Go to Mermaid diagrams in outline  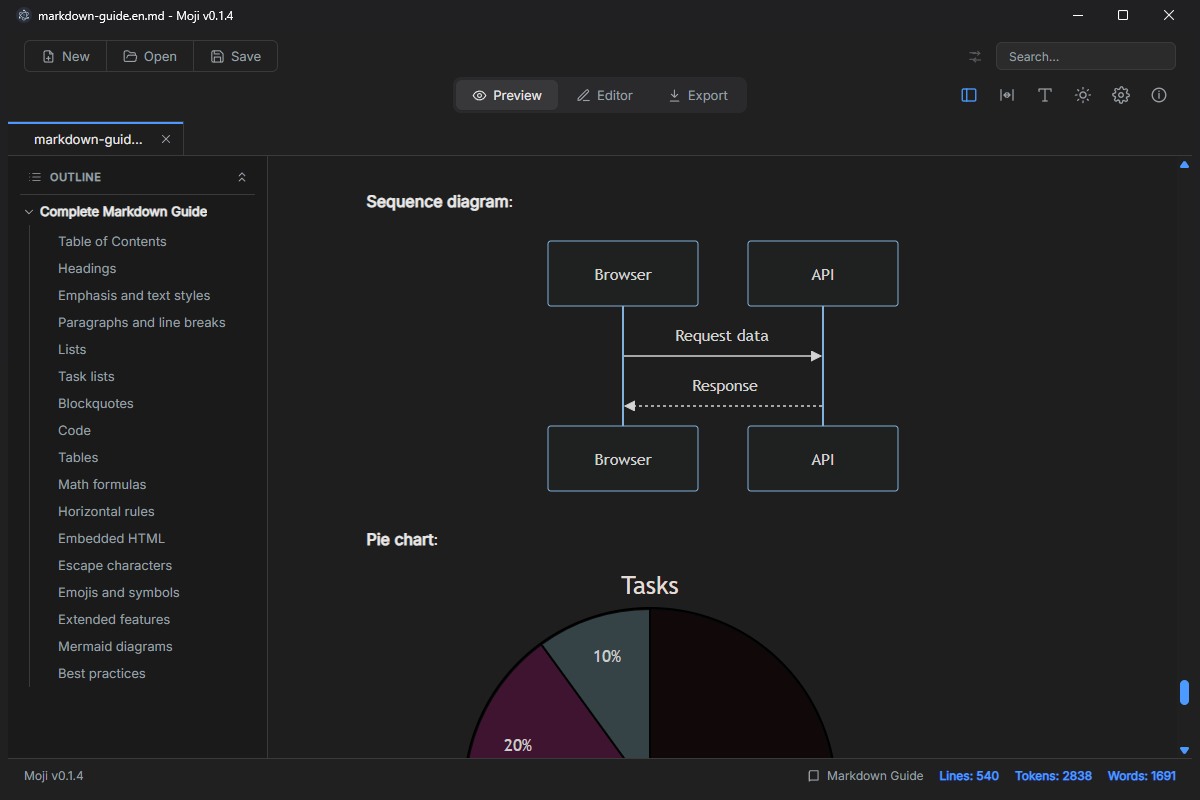point(115,646)
